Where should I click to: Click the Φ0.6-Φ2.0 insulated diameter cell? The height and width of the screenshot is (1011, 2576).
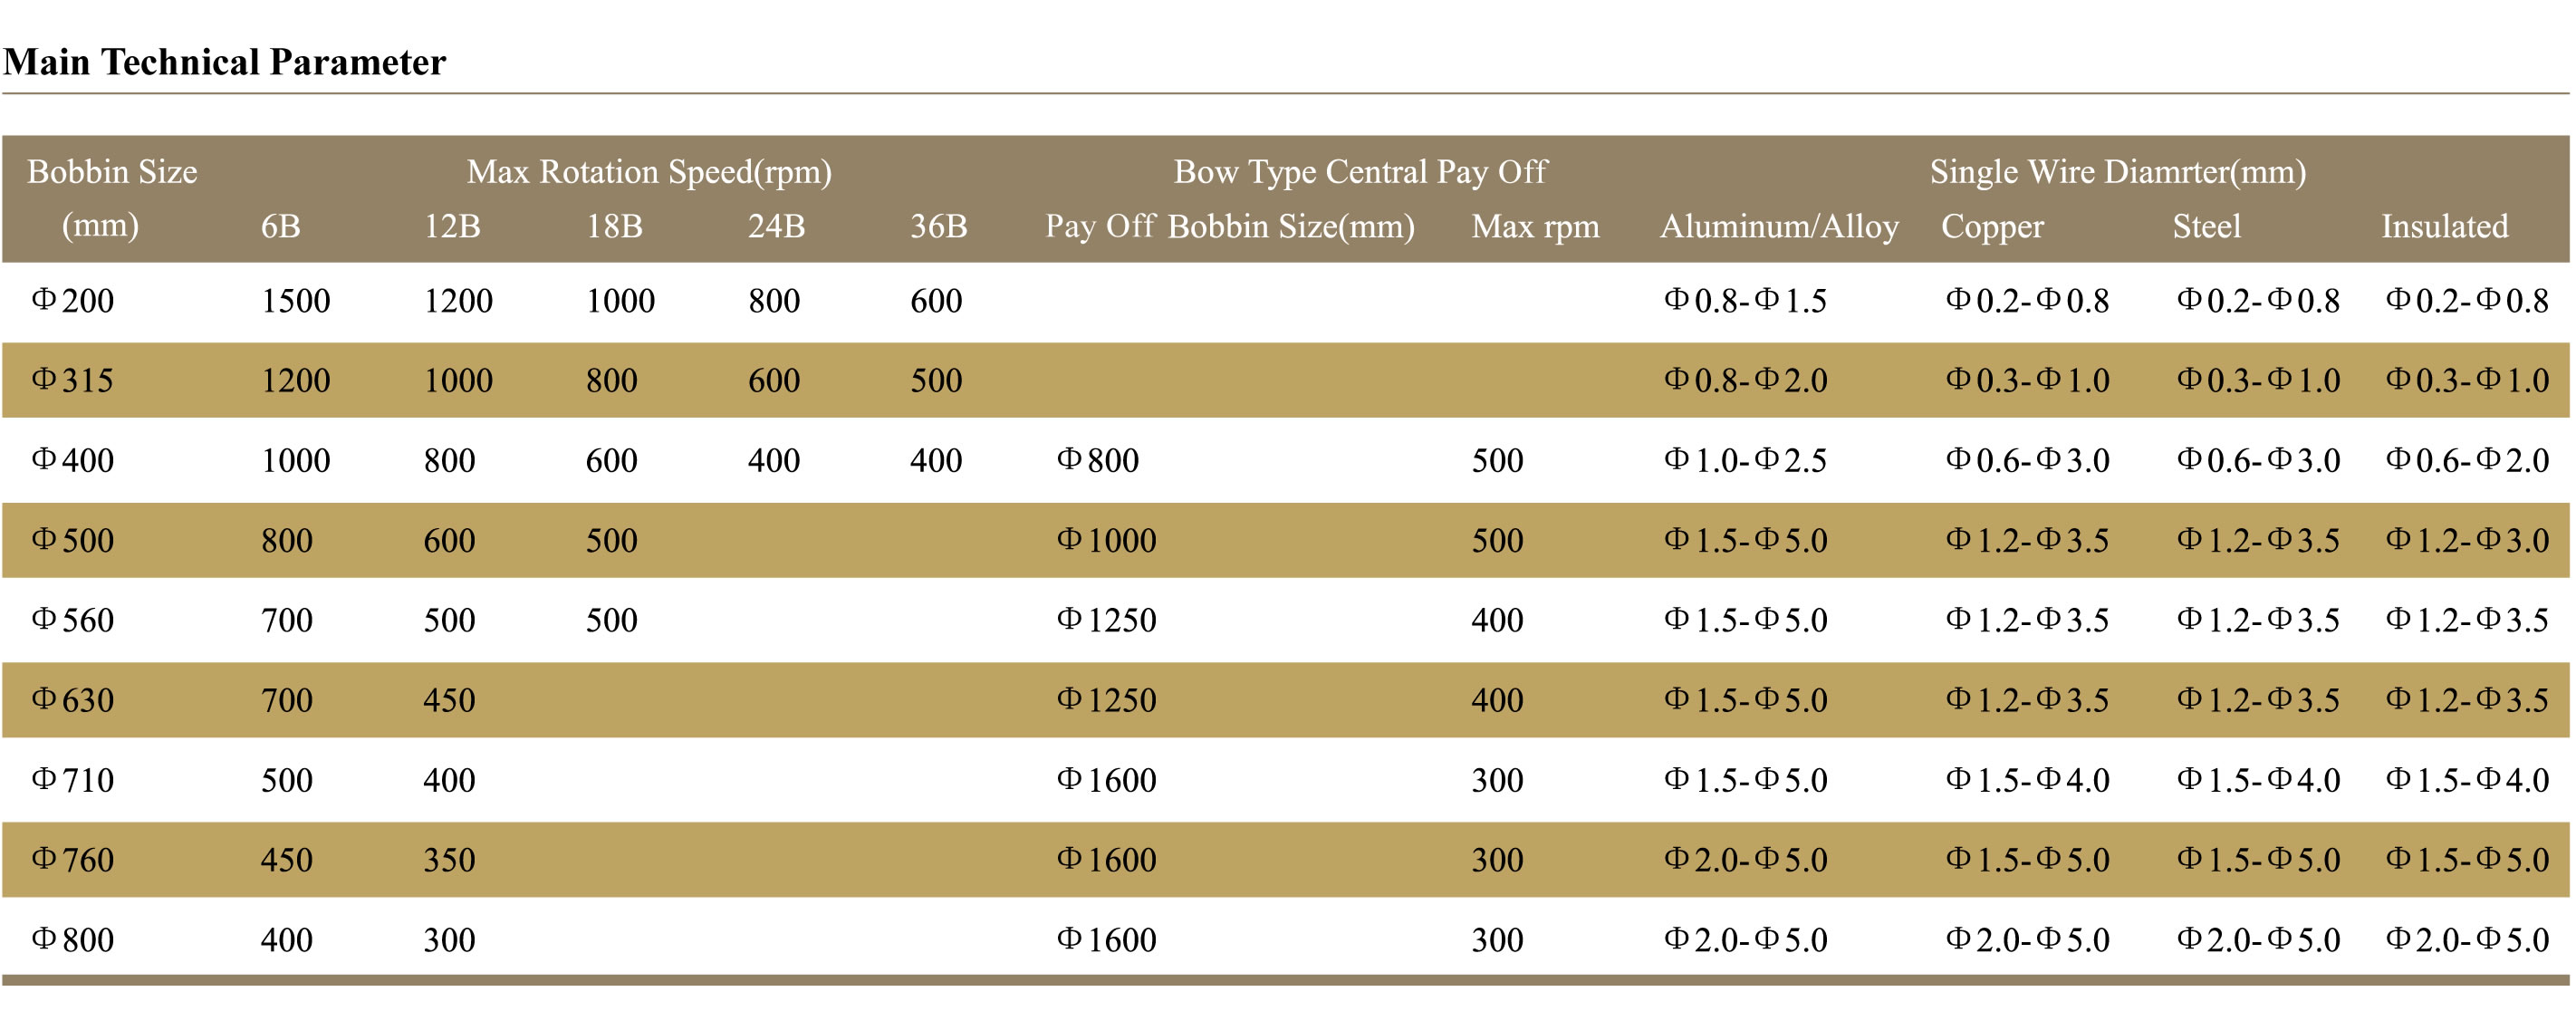tap(2467, 461)
